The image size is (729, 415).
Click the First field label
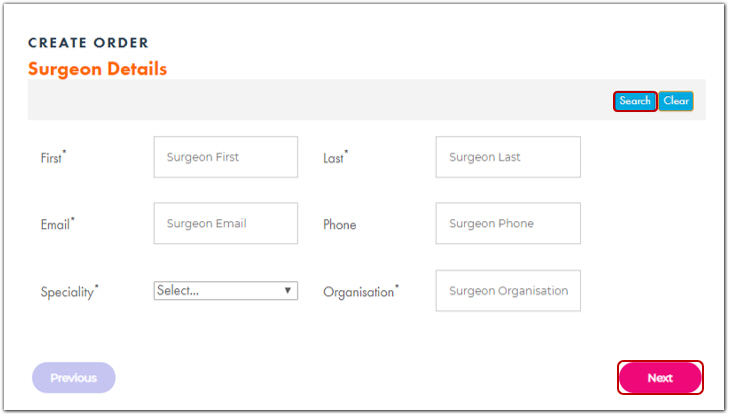coord(52,158)
